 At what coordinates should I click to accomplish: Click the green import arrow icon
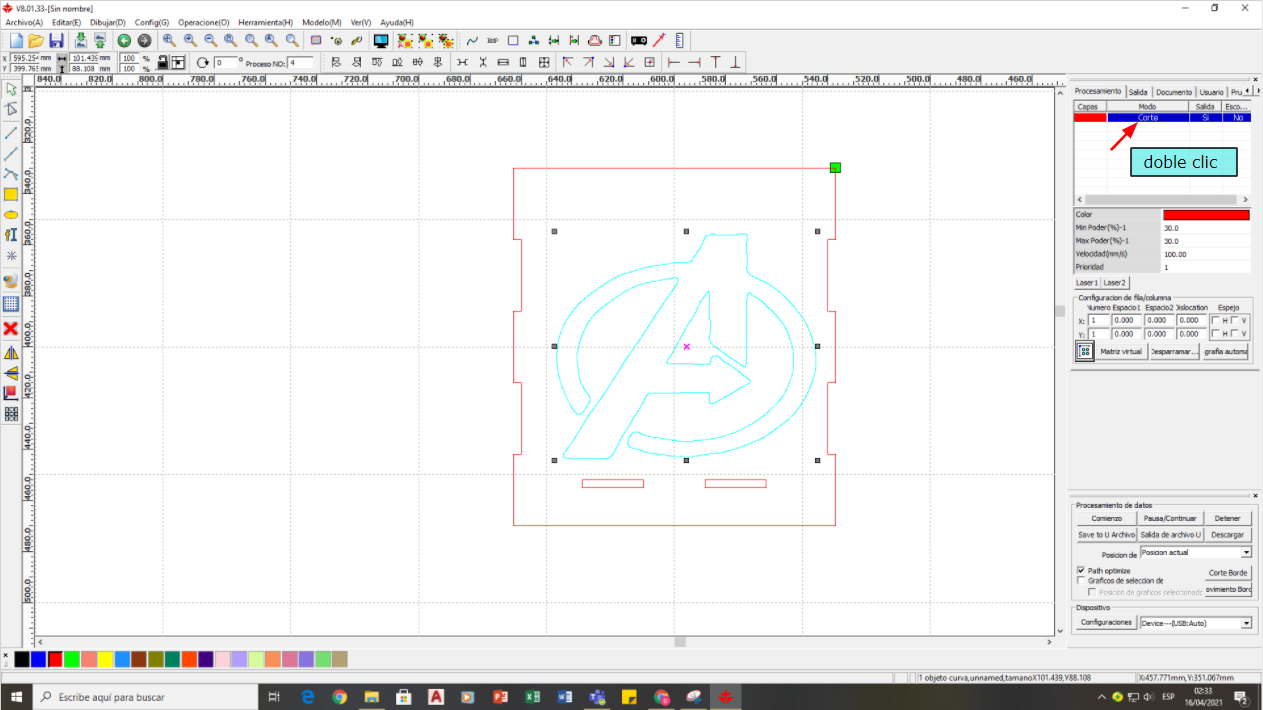(80, 41)
